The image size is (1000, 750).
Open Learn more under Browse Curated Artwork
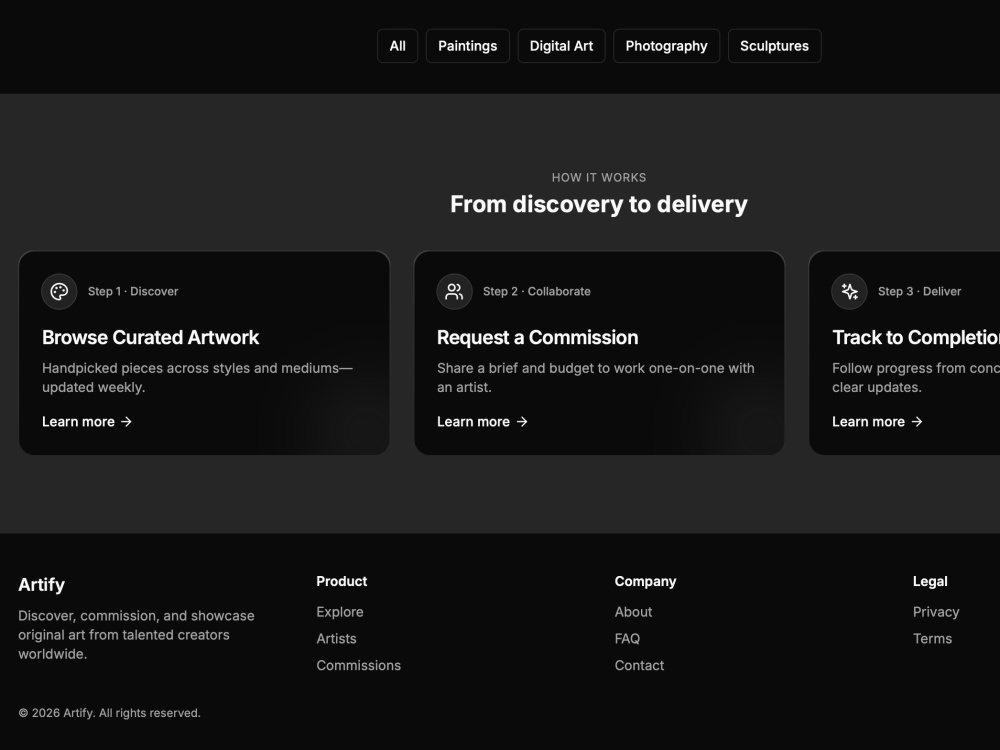87,422
